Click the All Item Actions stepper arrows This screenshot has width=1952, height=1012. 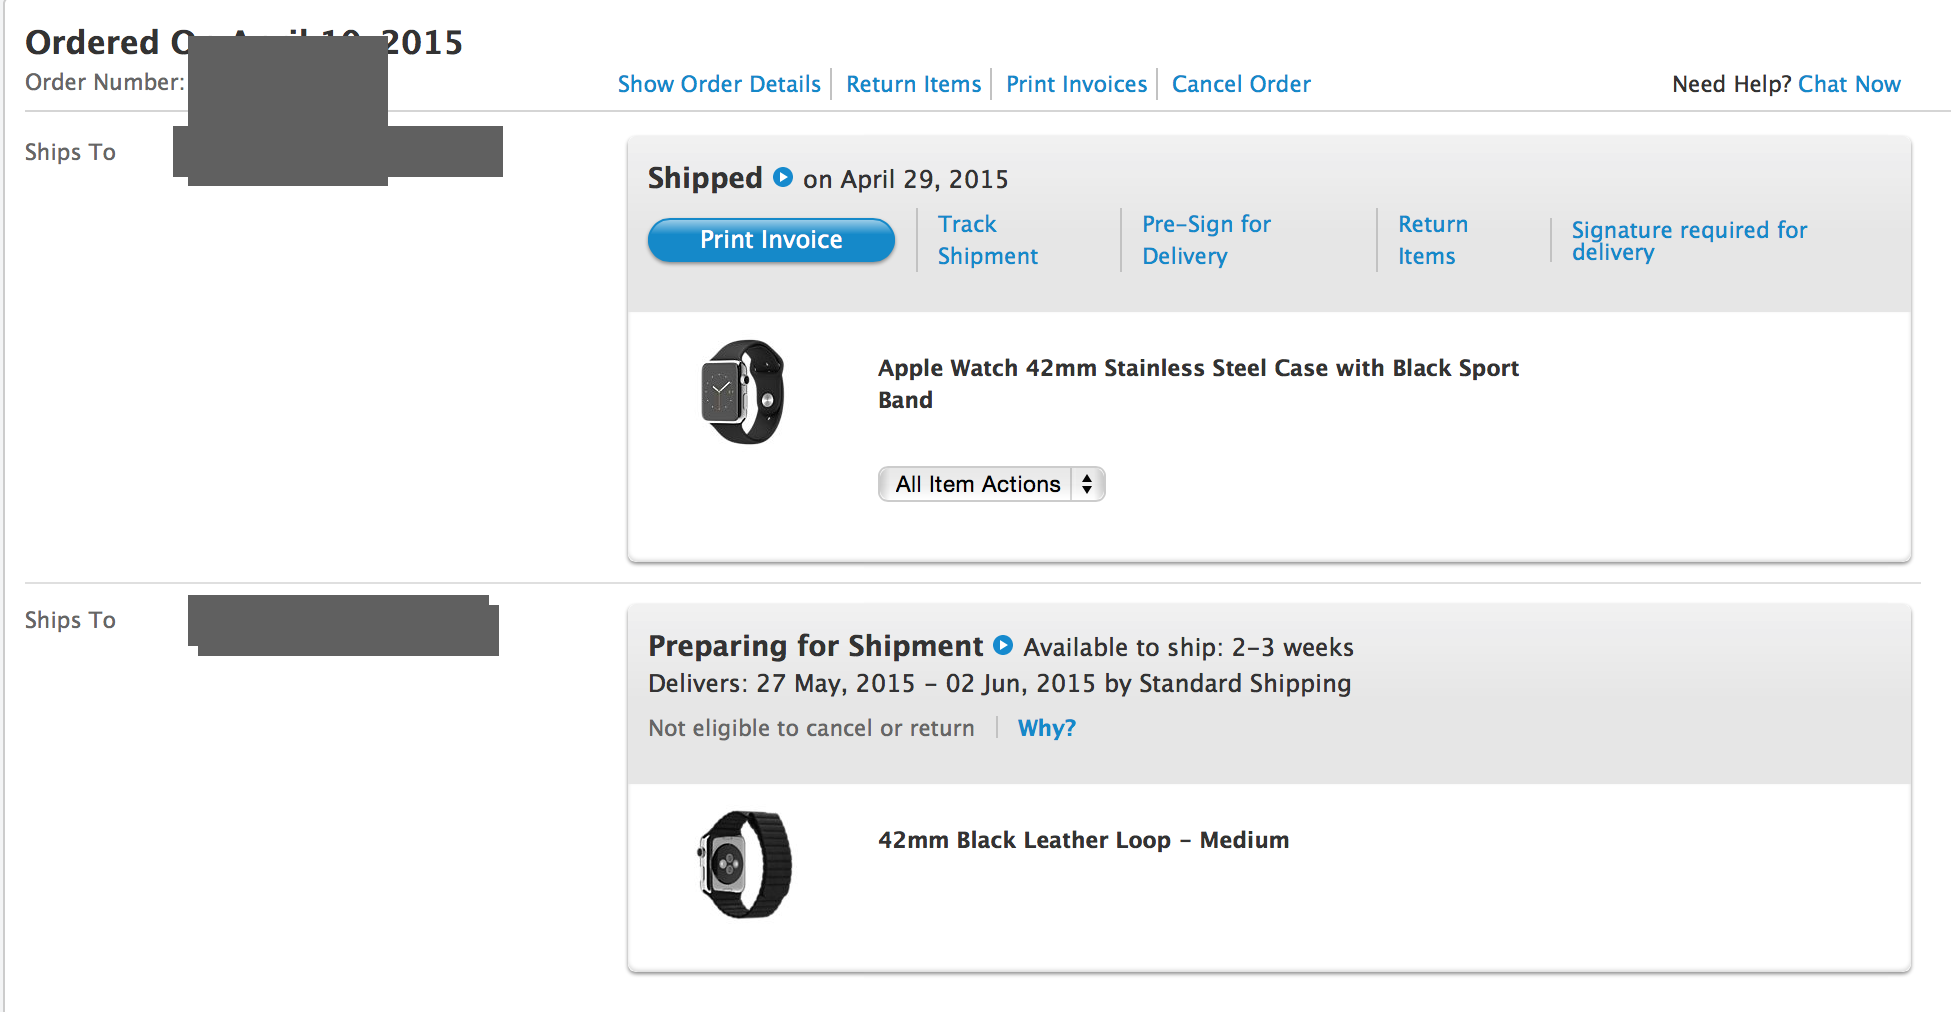pyautogui.click(x=1087, y=484)
